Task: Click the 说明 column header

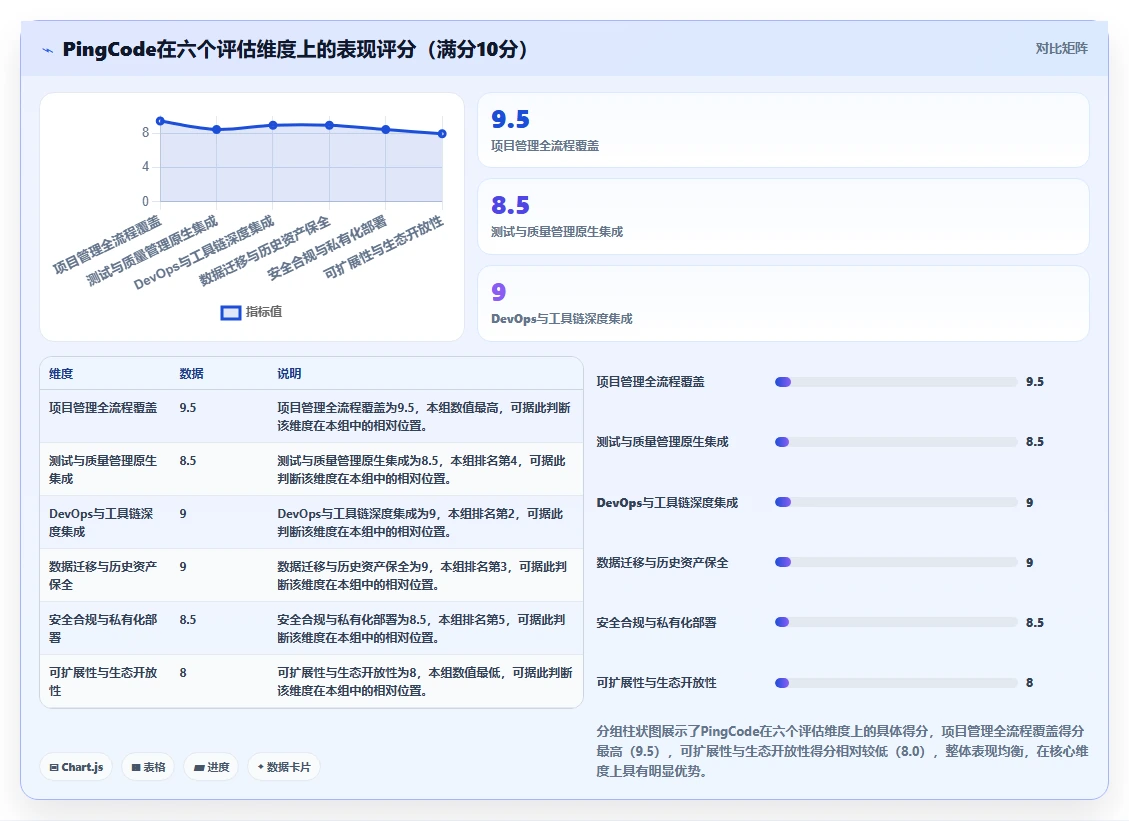Action: pos(289,374)
